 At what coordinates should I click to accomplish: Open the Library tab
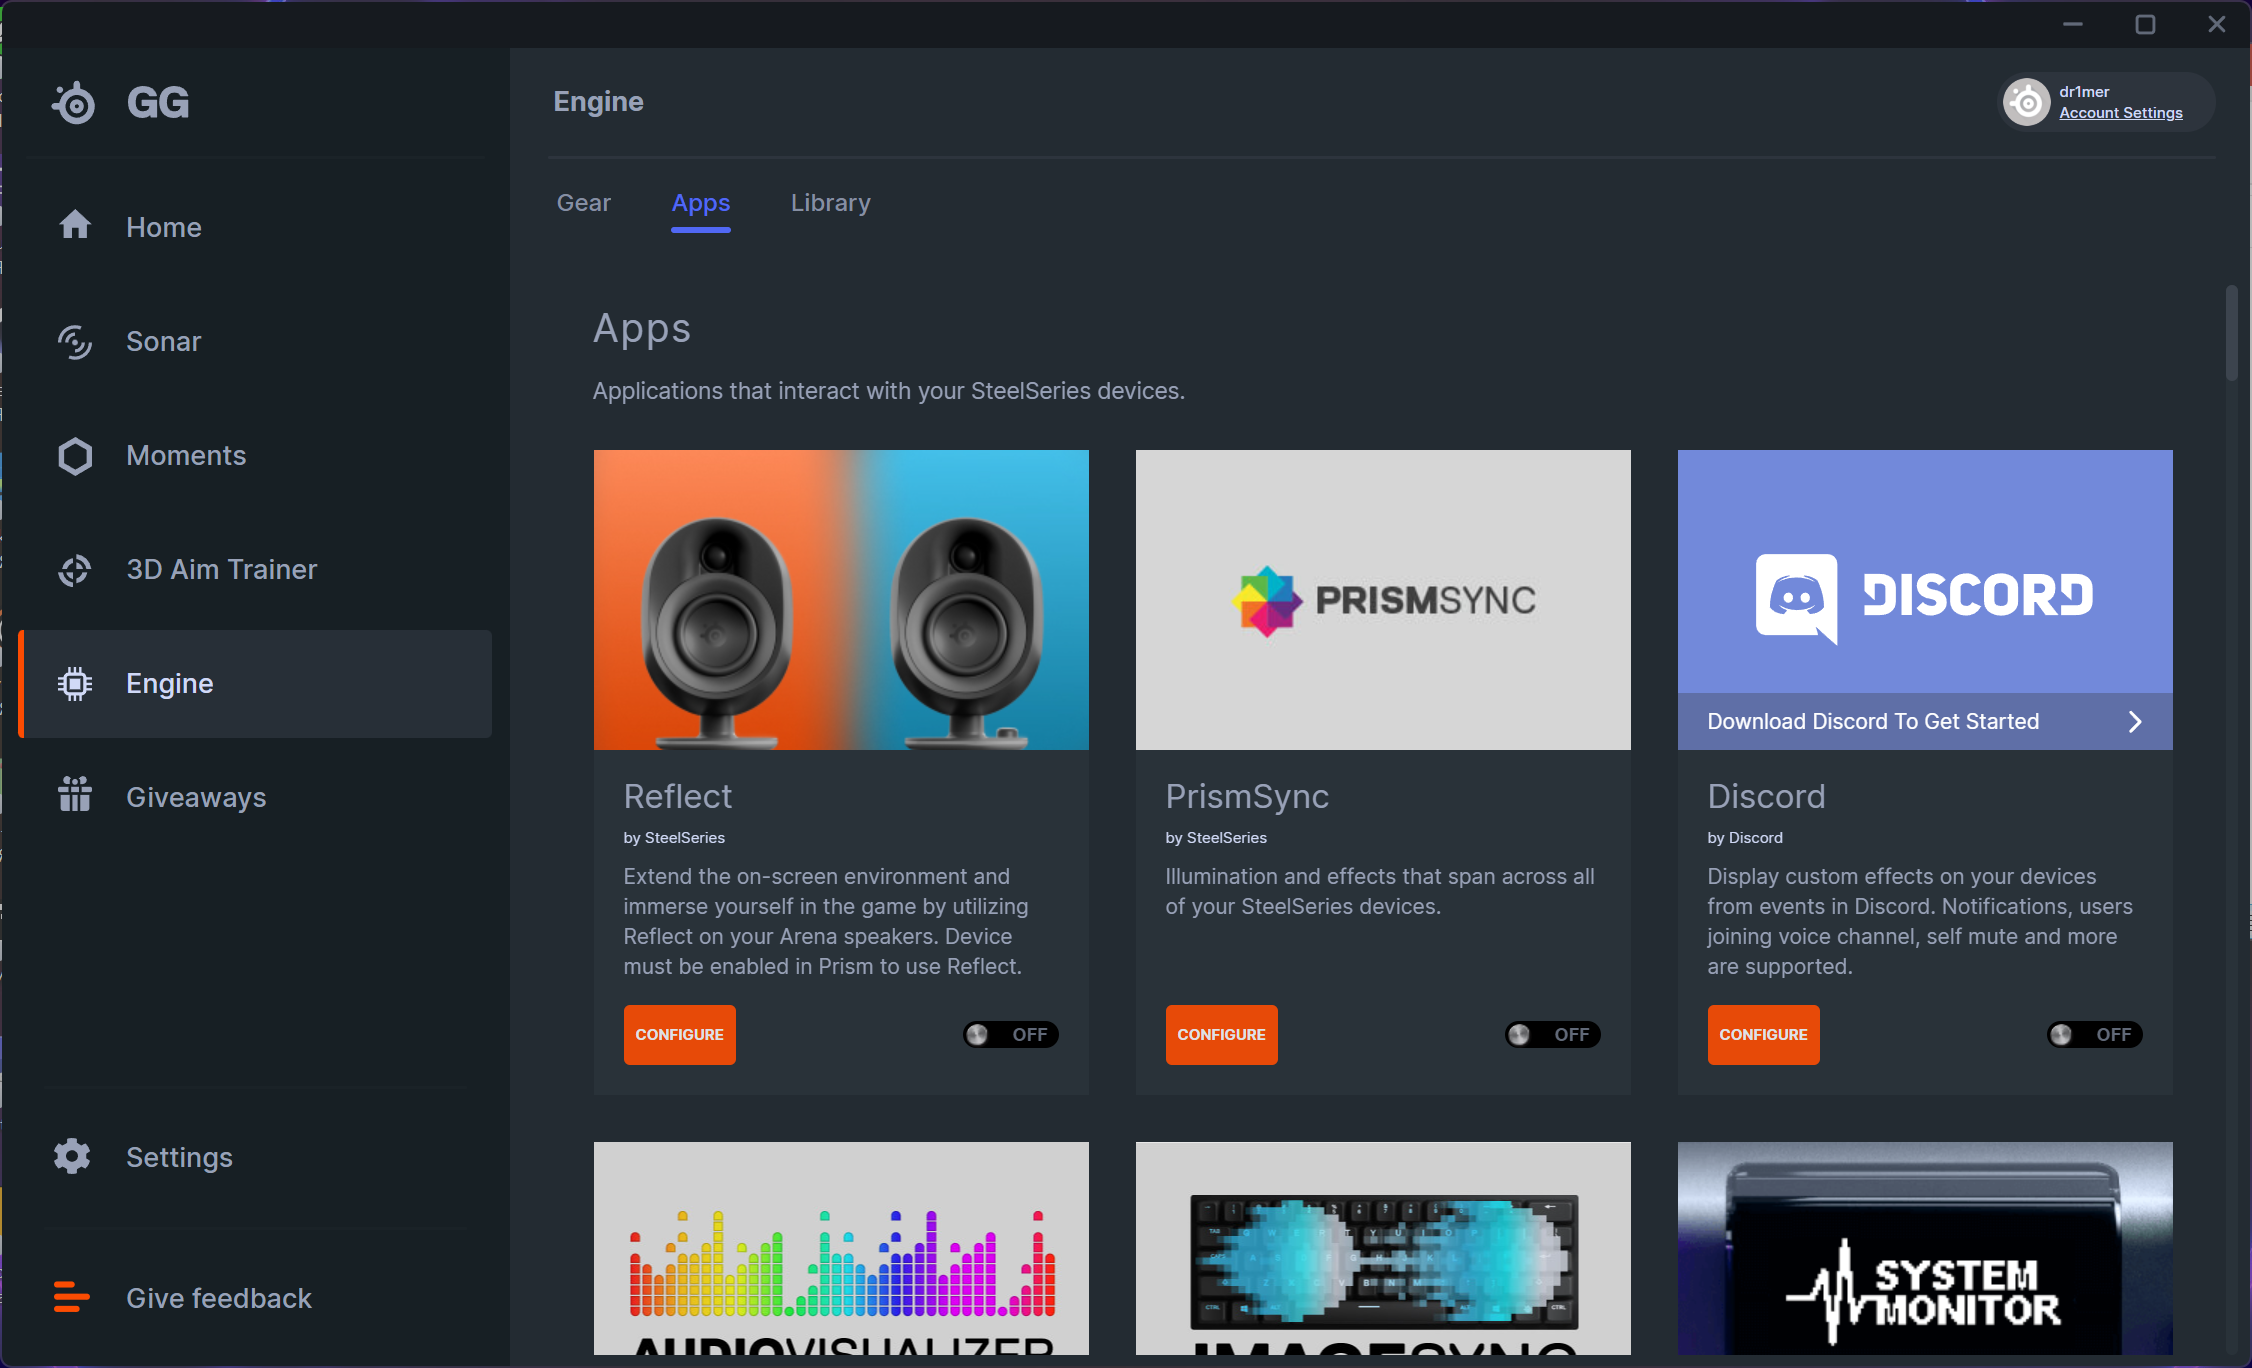point(830,203)
